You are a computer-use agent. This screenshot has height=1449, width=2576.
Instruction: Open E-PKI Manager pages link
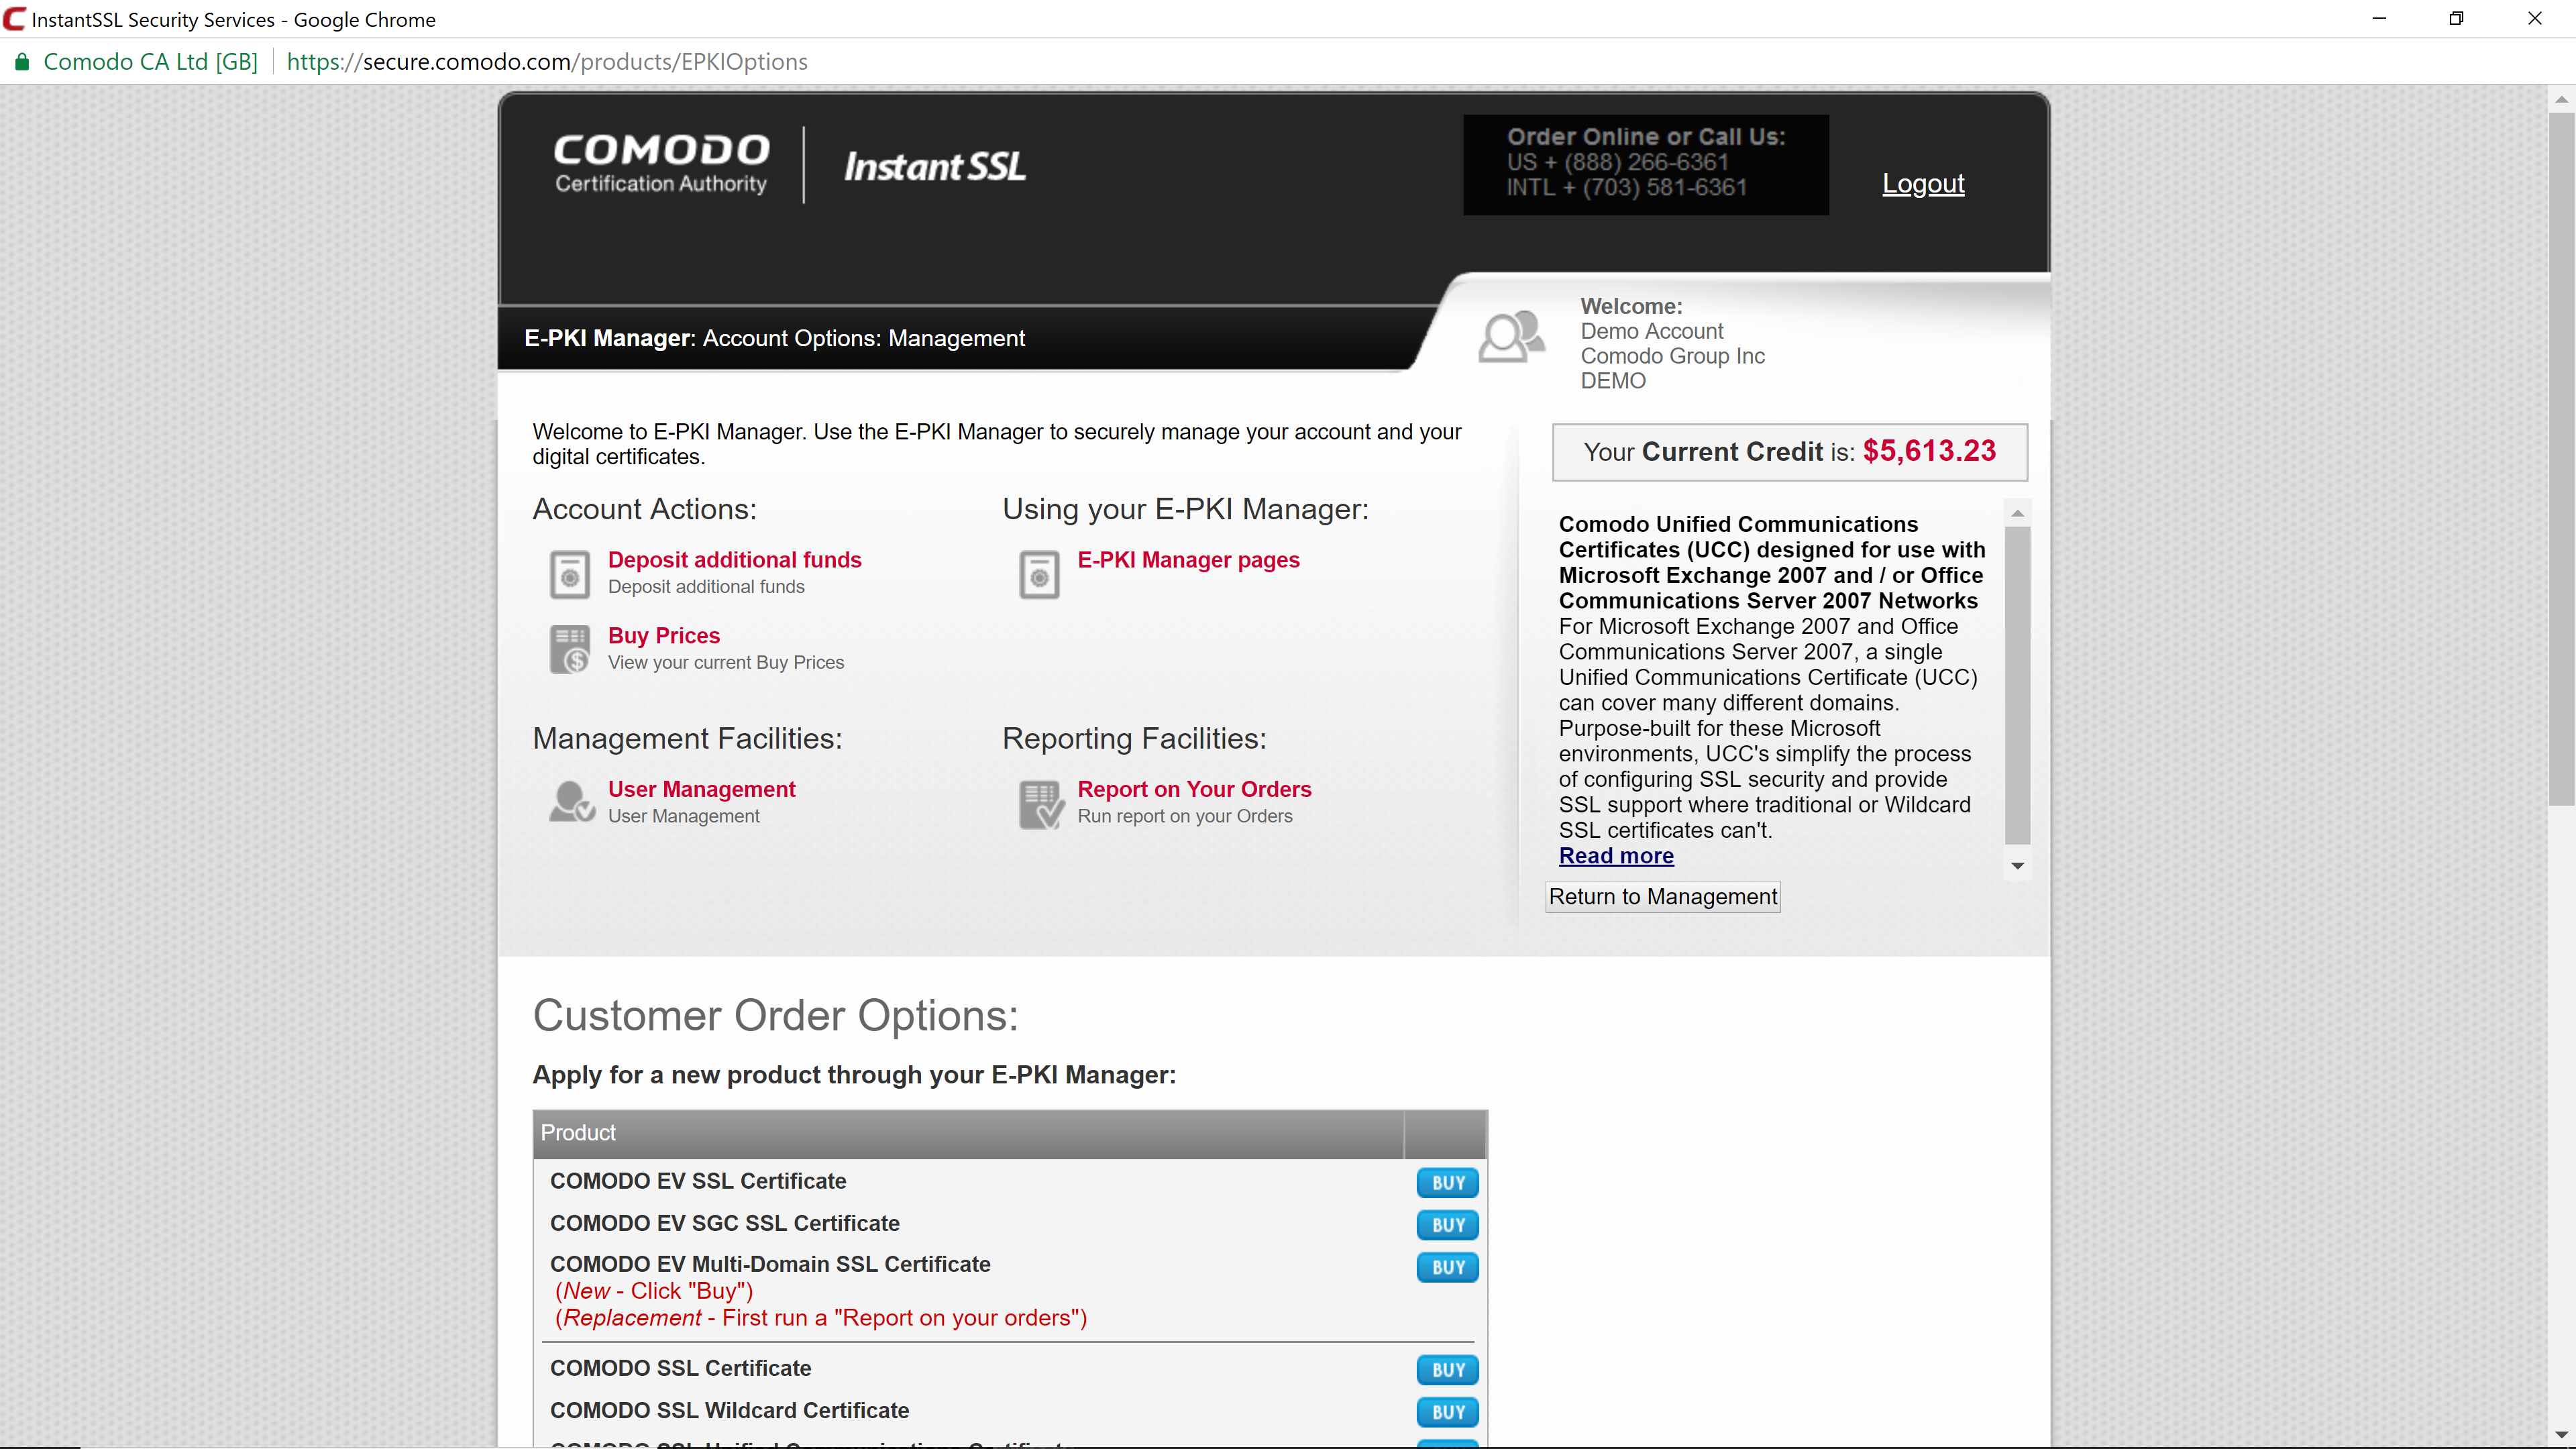[1188, 560]
